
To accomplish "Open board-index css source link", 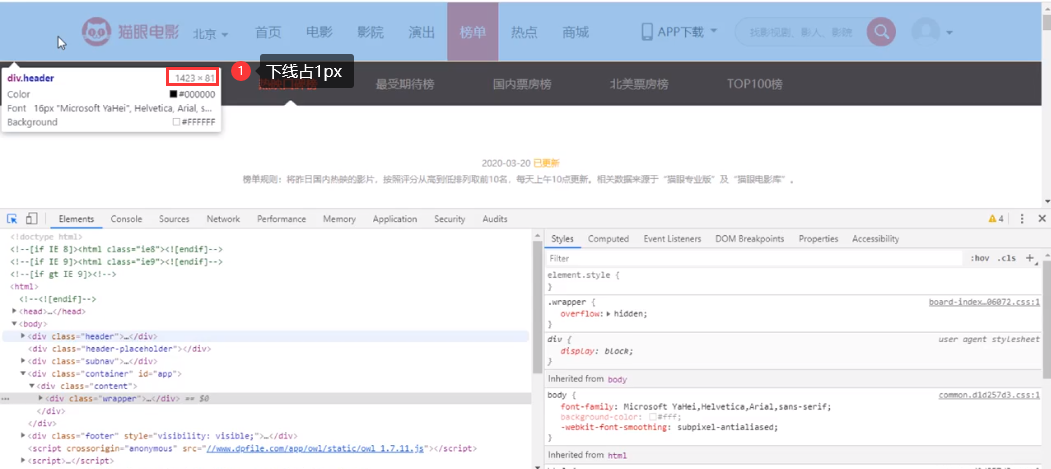I will 984,302.
